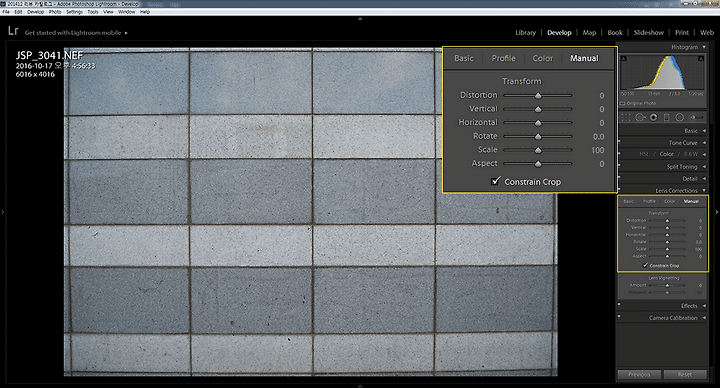Click the histogram graph
This screenshot has height=388, width=720.
point(662,72)
